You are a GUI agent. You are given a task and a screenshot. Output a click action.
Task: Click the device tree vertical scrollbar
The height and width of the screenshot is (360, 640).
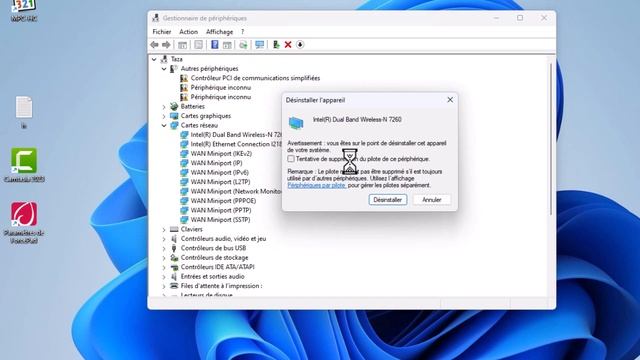(551, 139)
